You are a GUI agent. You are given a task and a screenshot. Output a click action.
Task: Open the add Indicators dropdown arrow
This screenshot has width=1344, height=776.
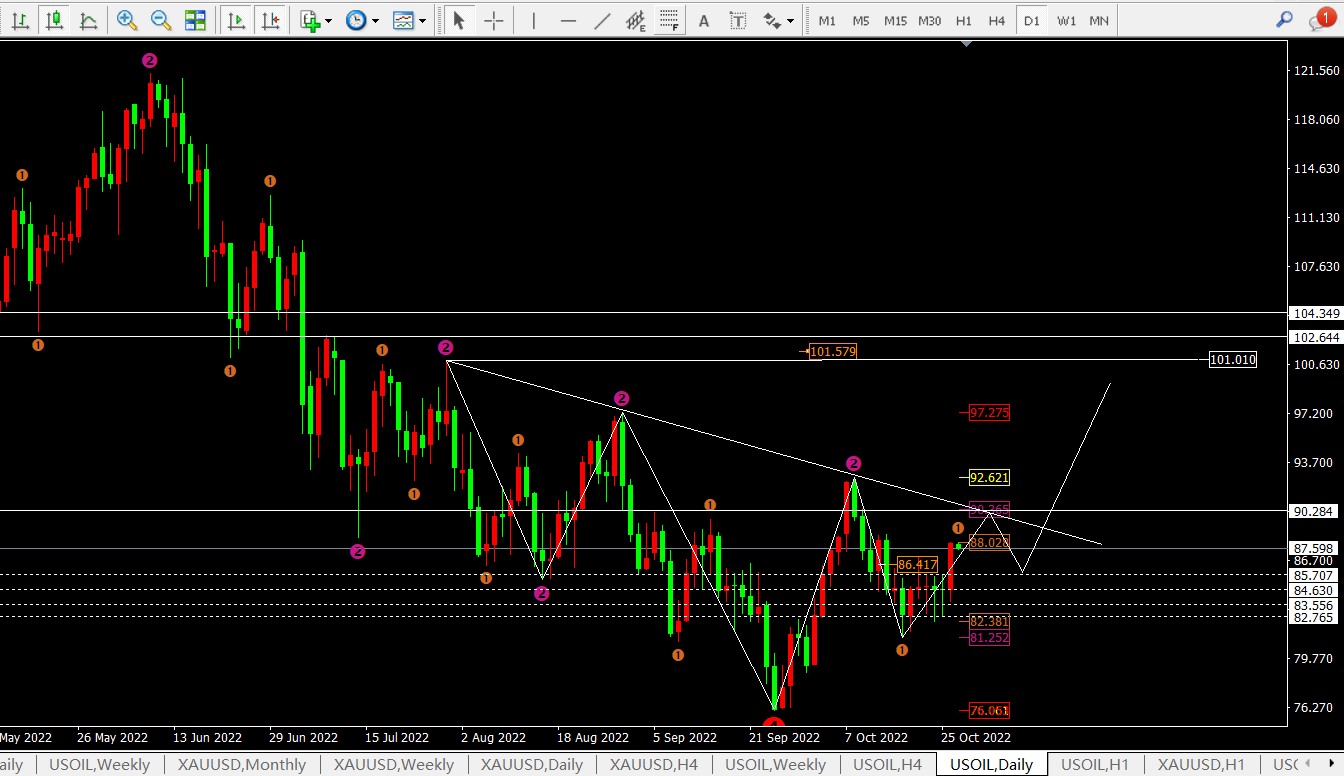coord(329,20)
